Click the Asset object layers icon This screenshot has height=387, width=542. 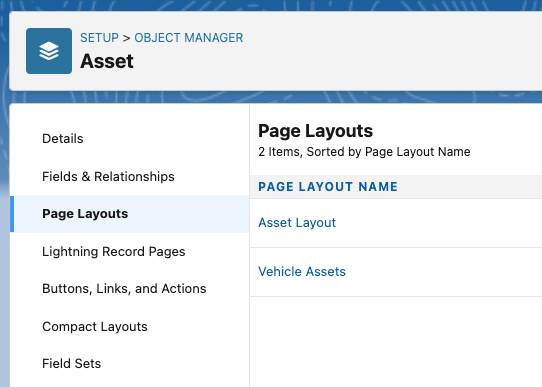49,51
